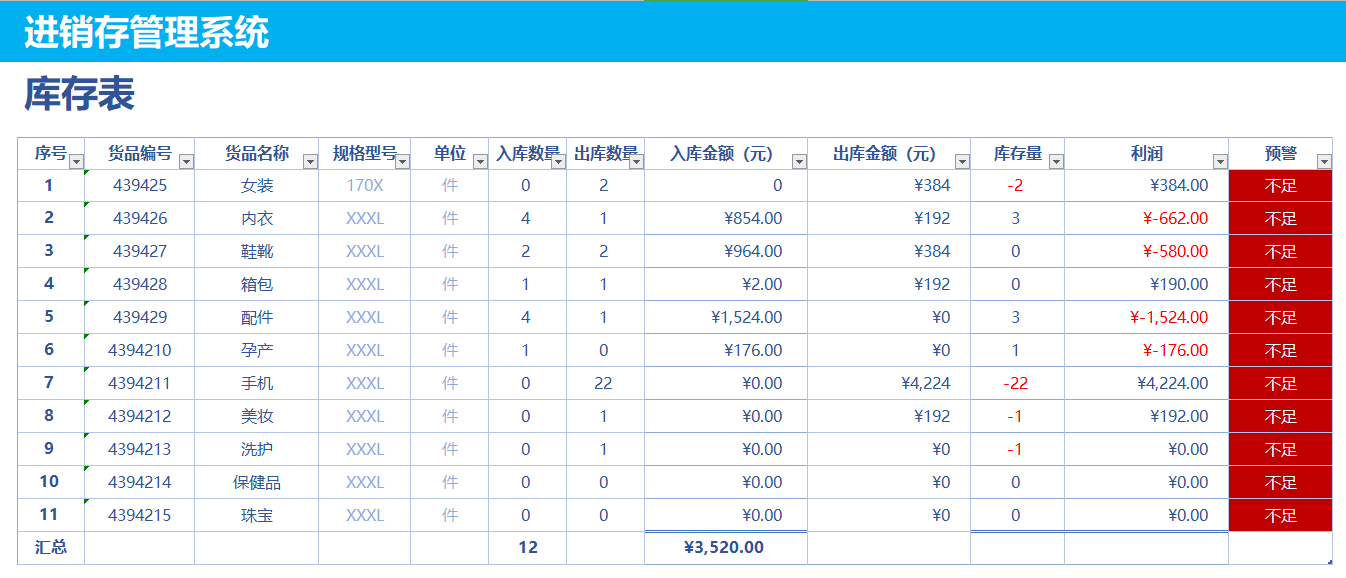
Task: Open the 单位 column filter dropdown
Action: pos(480,161)
